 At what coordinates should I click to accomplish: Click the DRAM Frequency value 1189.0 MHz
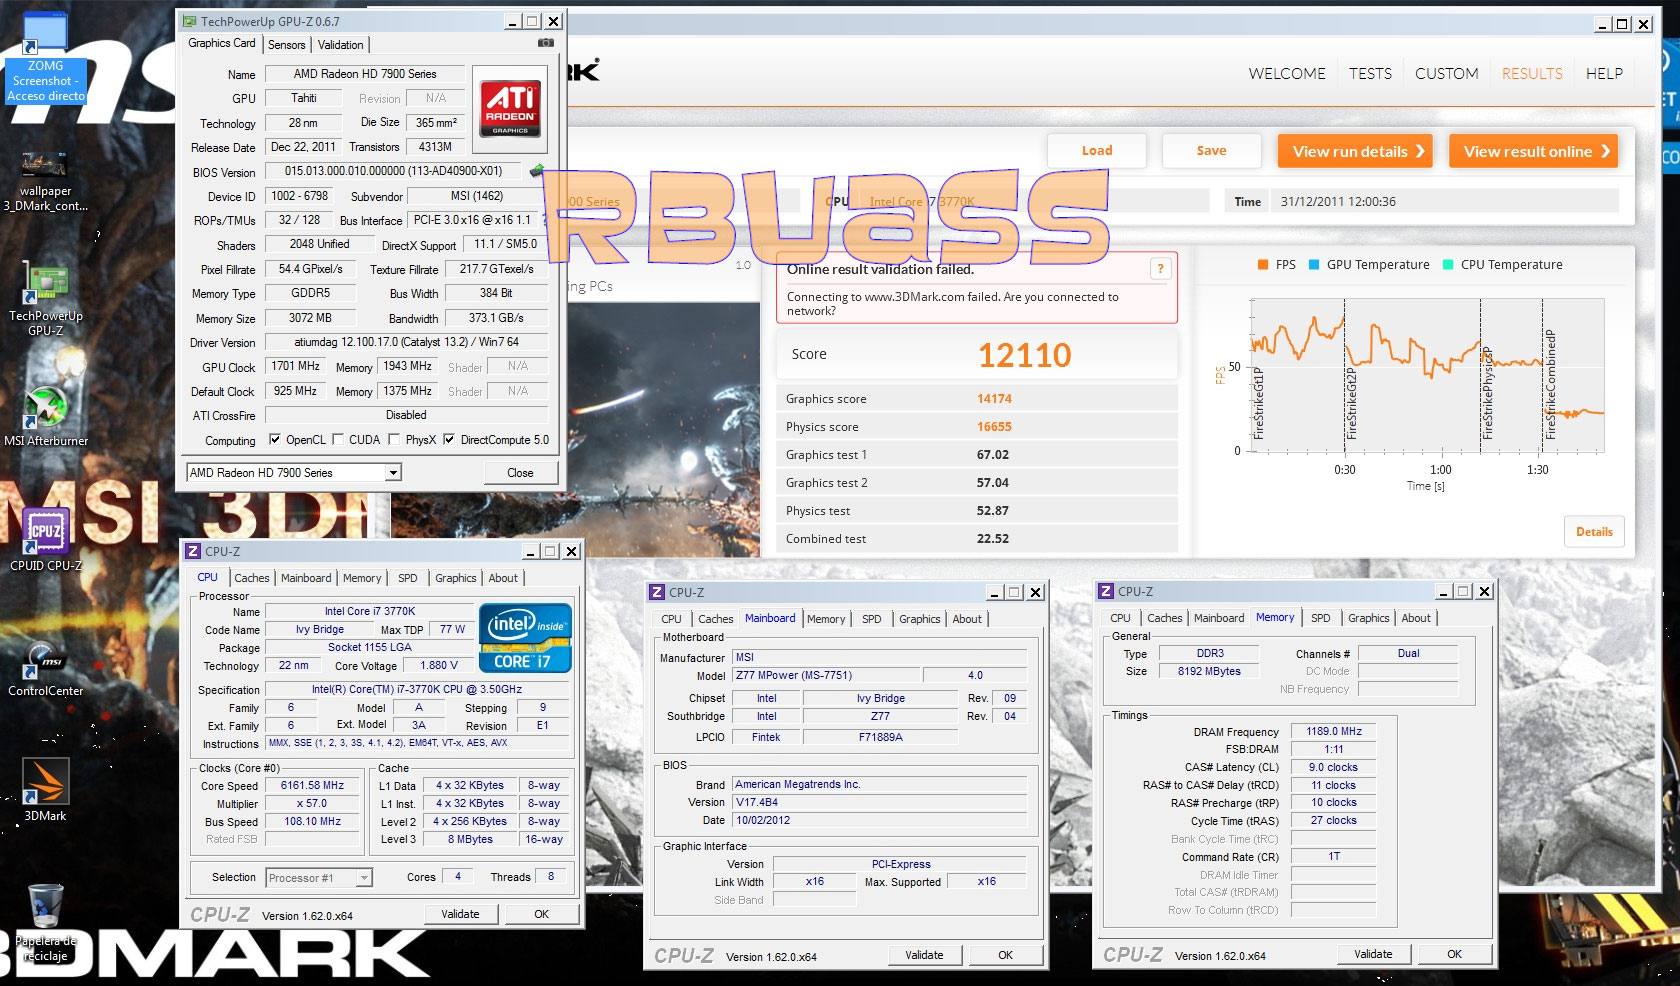click(x=1334, y=731)
